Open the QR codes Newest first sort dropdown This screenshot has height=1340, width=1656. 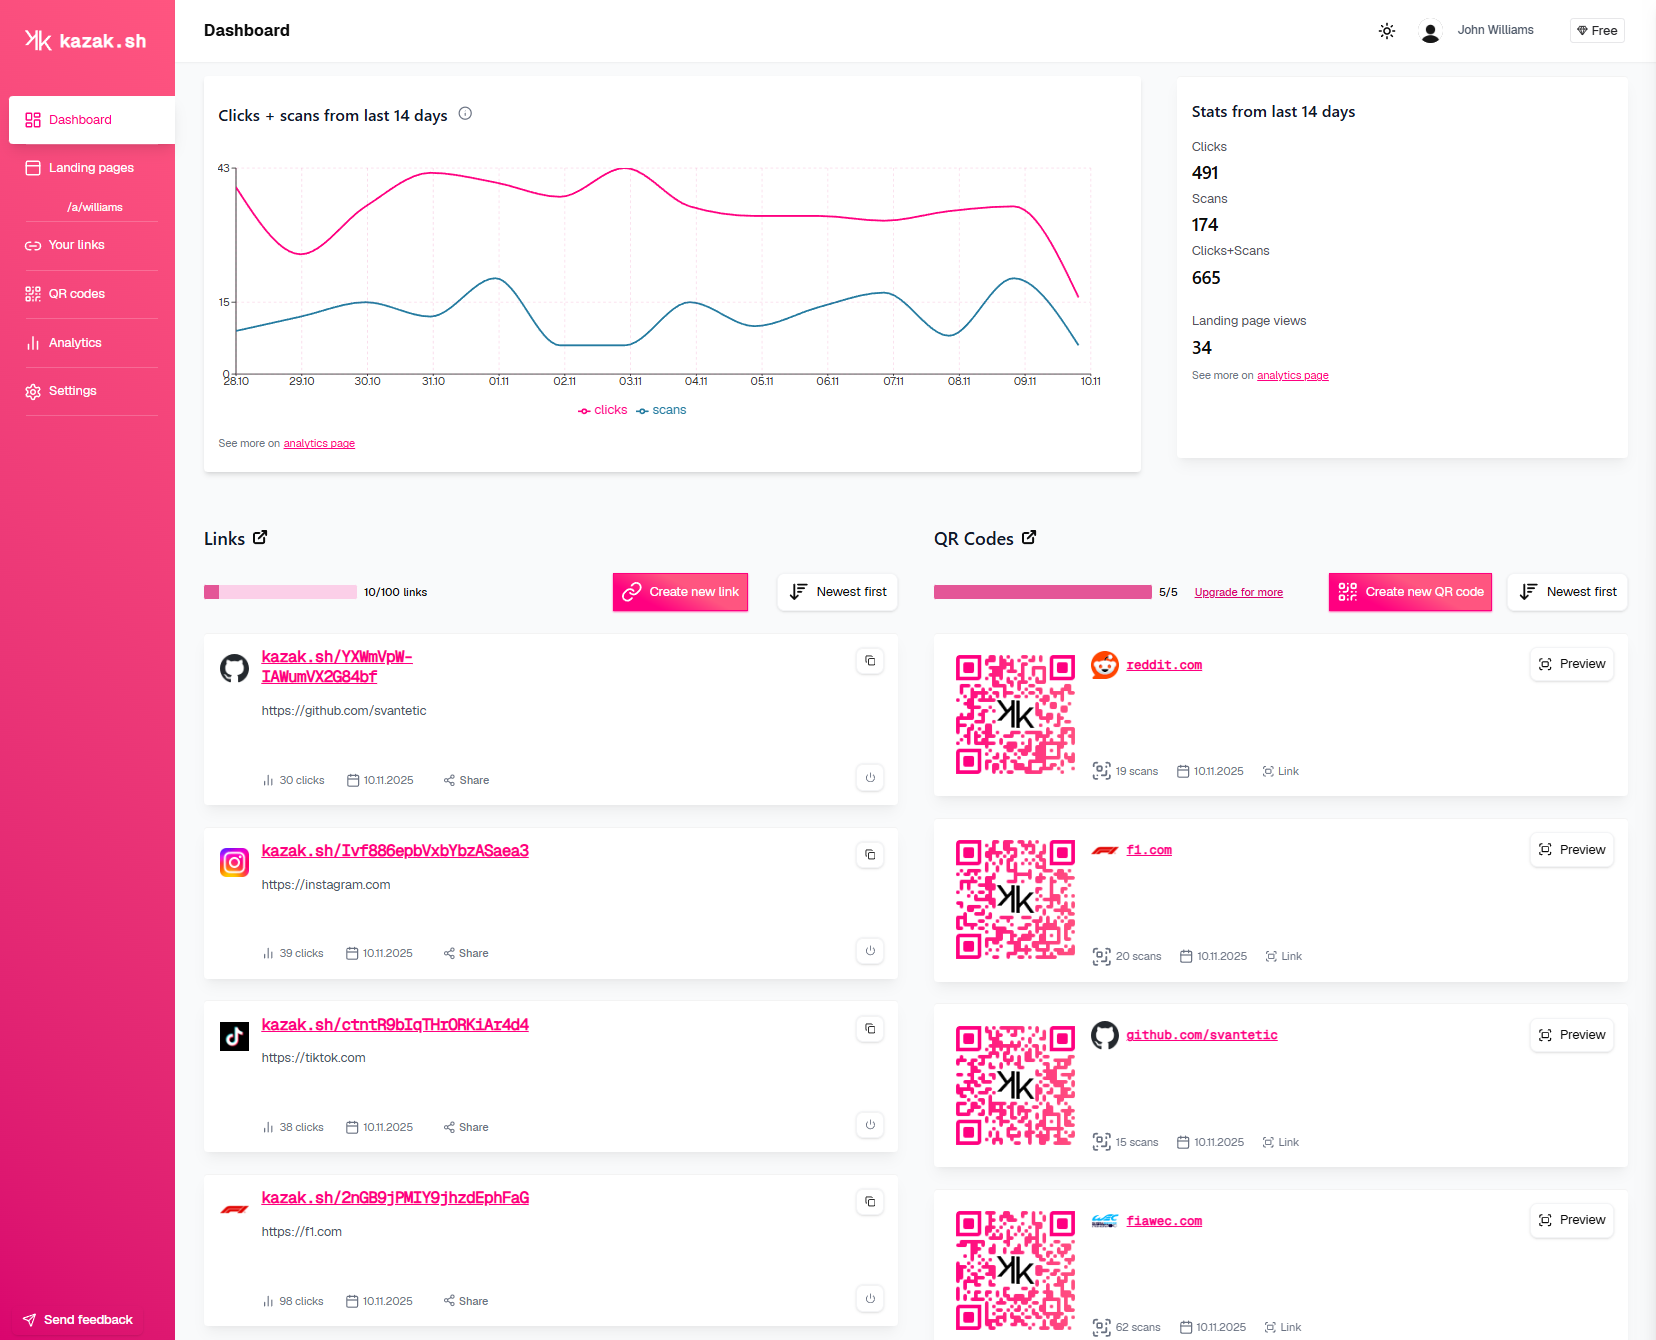1568,592
